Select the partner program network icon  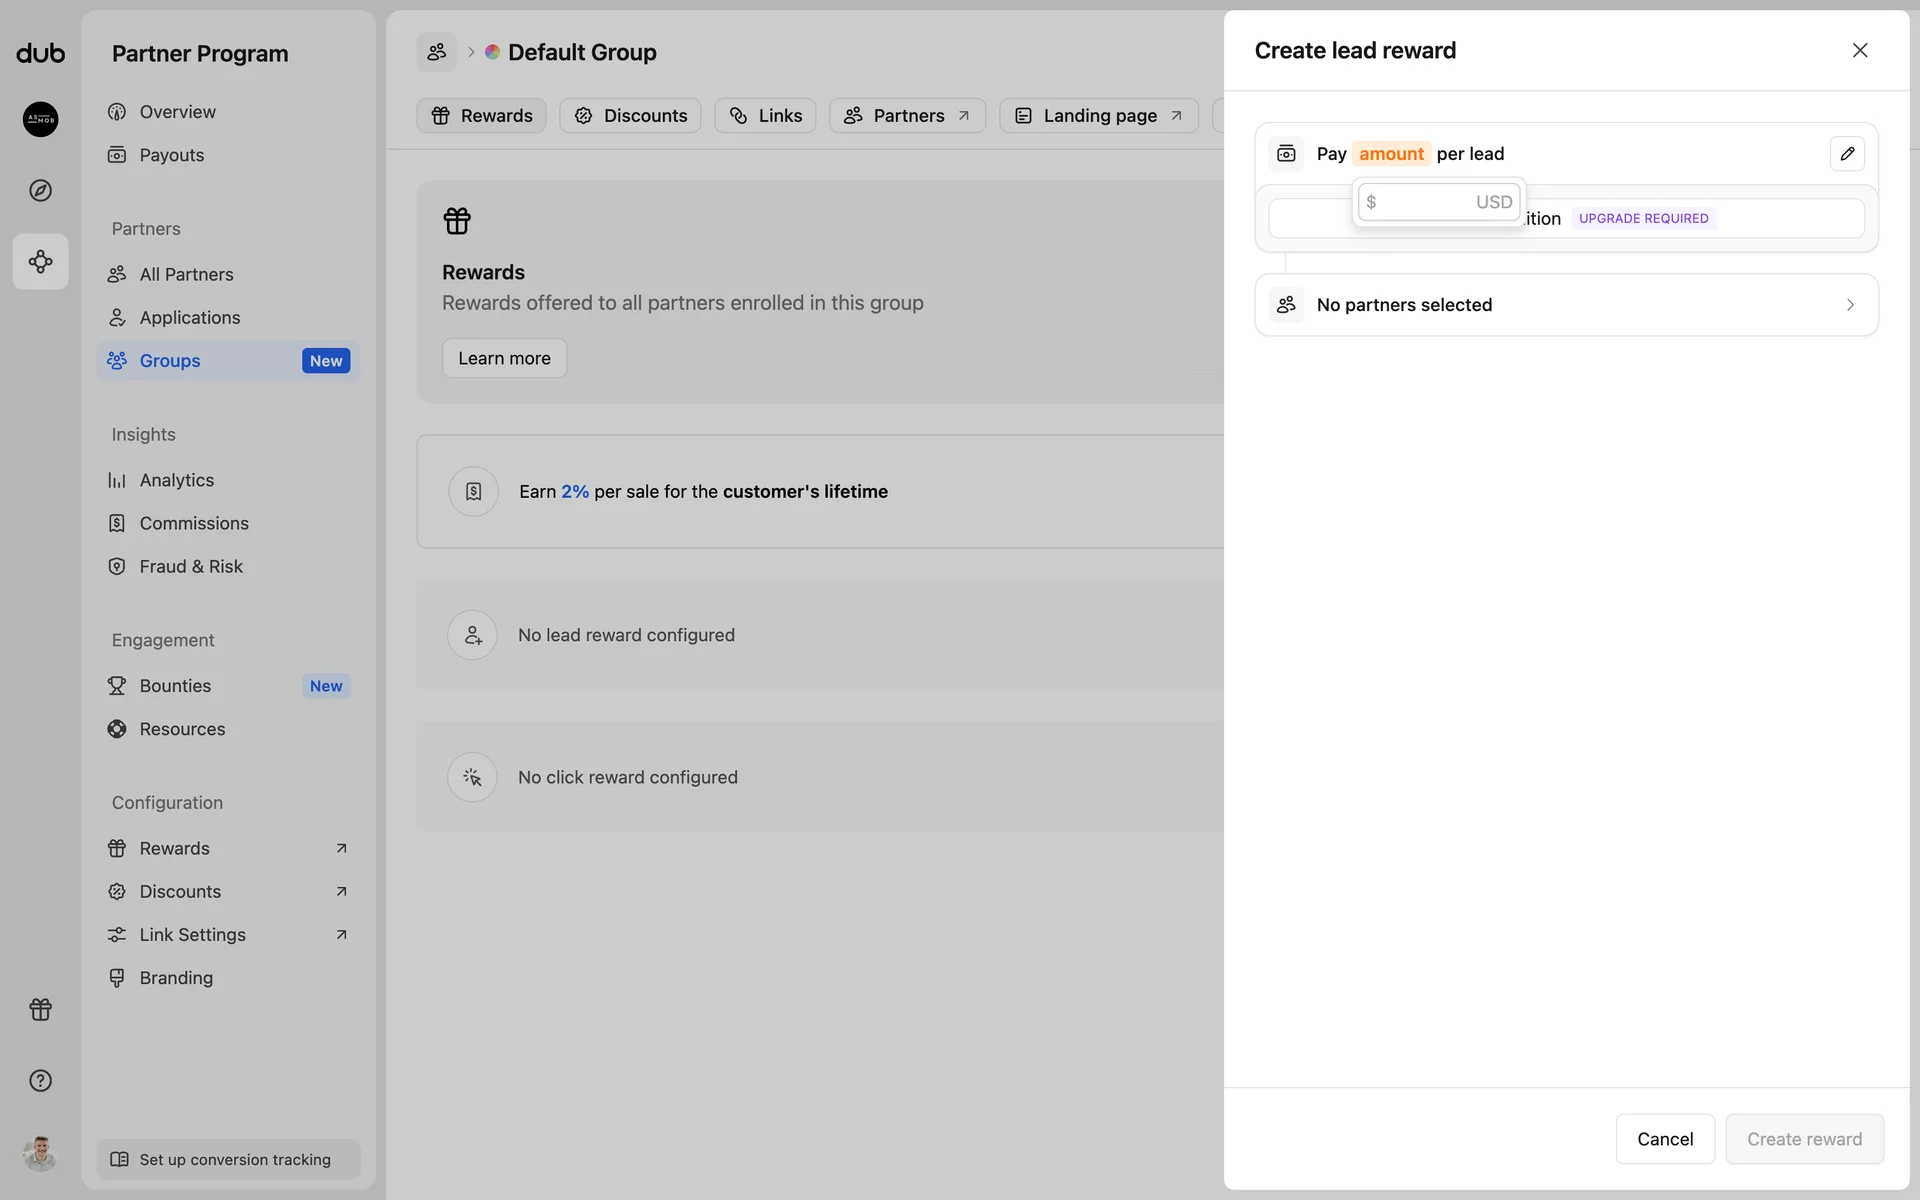40,262
